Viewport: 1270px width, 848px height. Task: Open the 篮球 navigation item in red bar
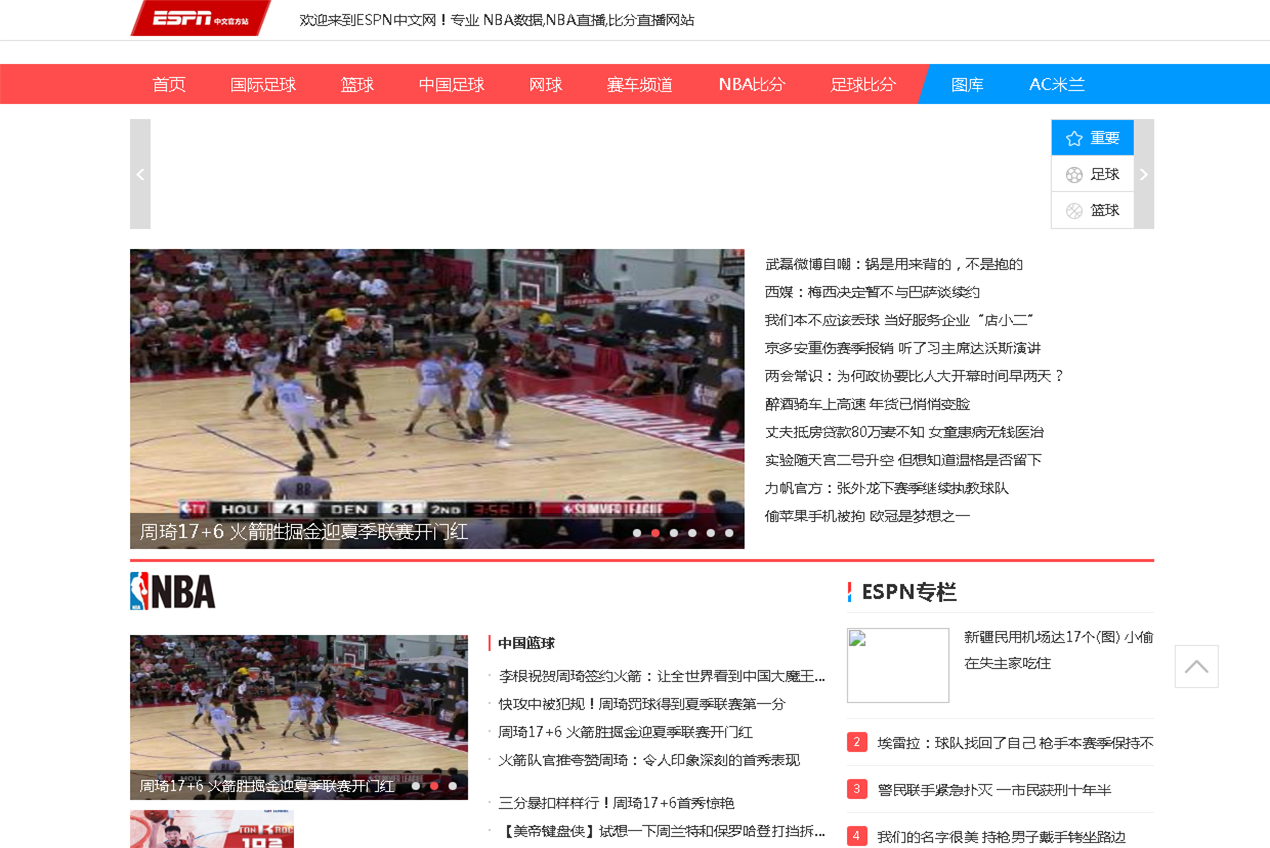click(357, 84)
